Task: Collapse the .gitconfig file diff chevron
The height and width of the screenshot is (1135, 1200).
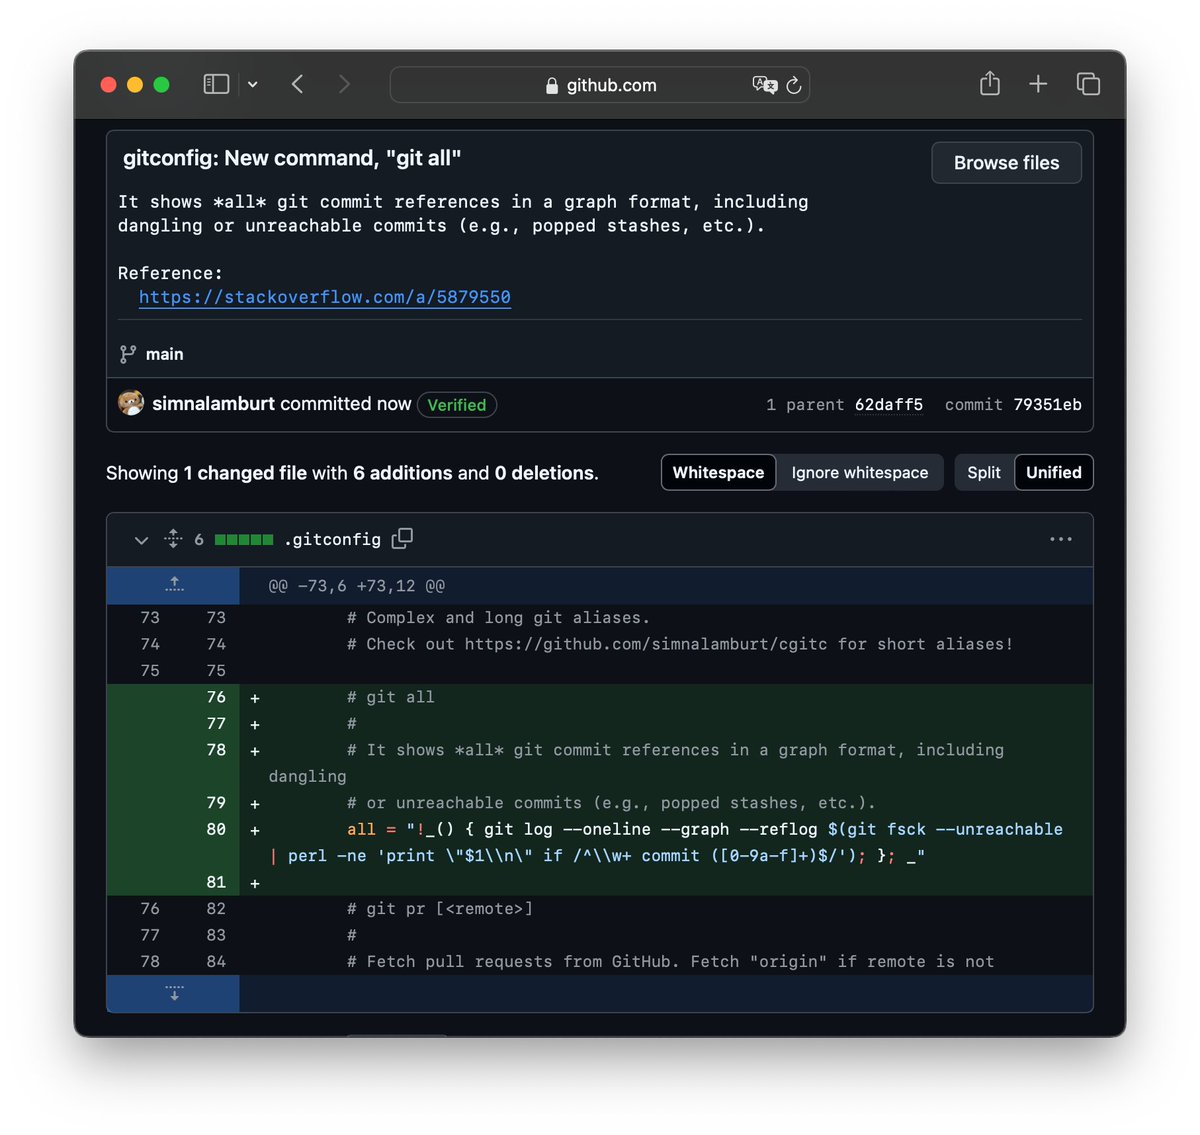Action: click(x=141, y=540)
